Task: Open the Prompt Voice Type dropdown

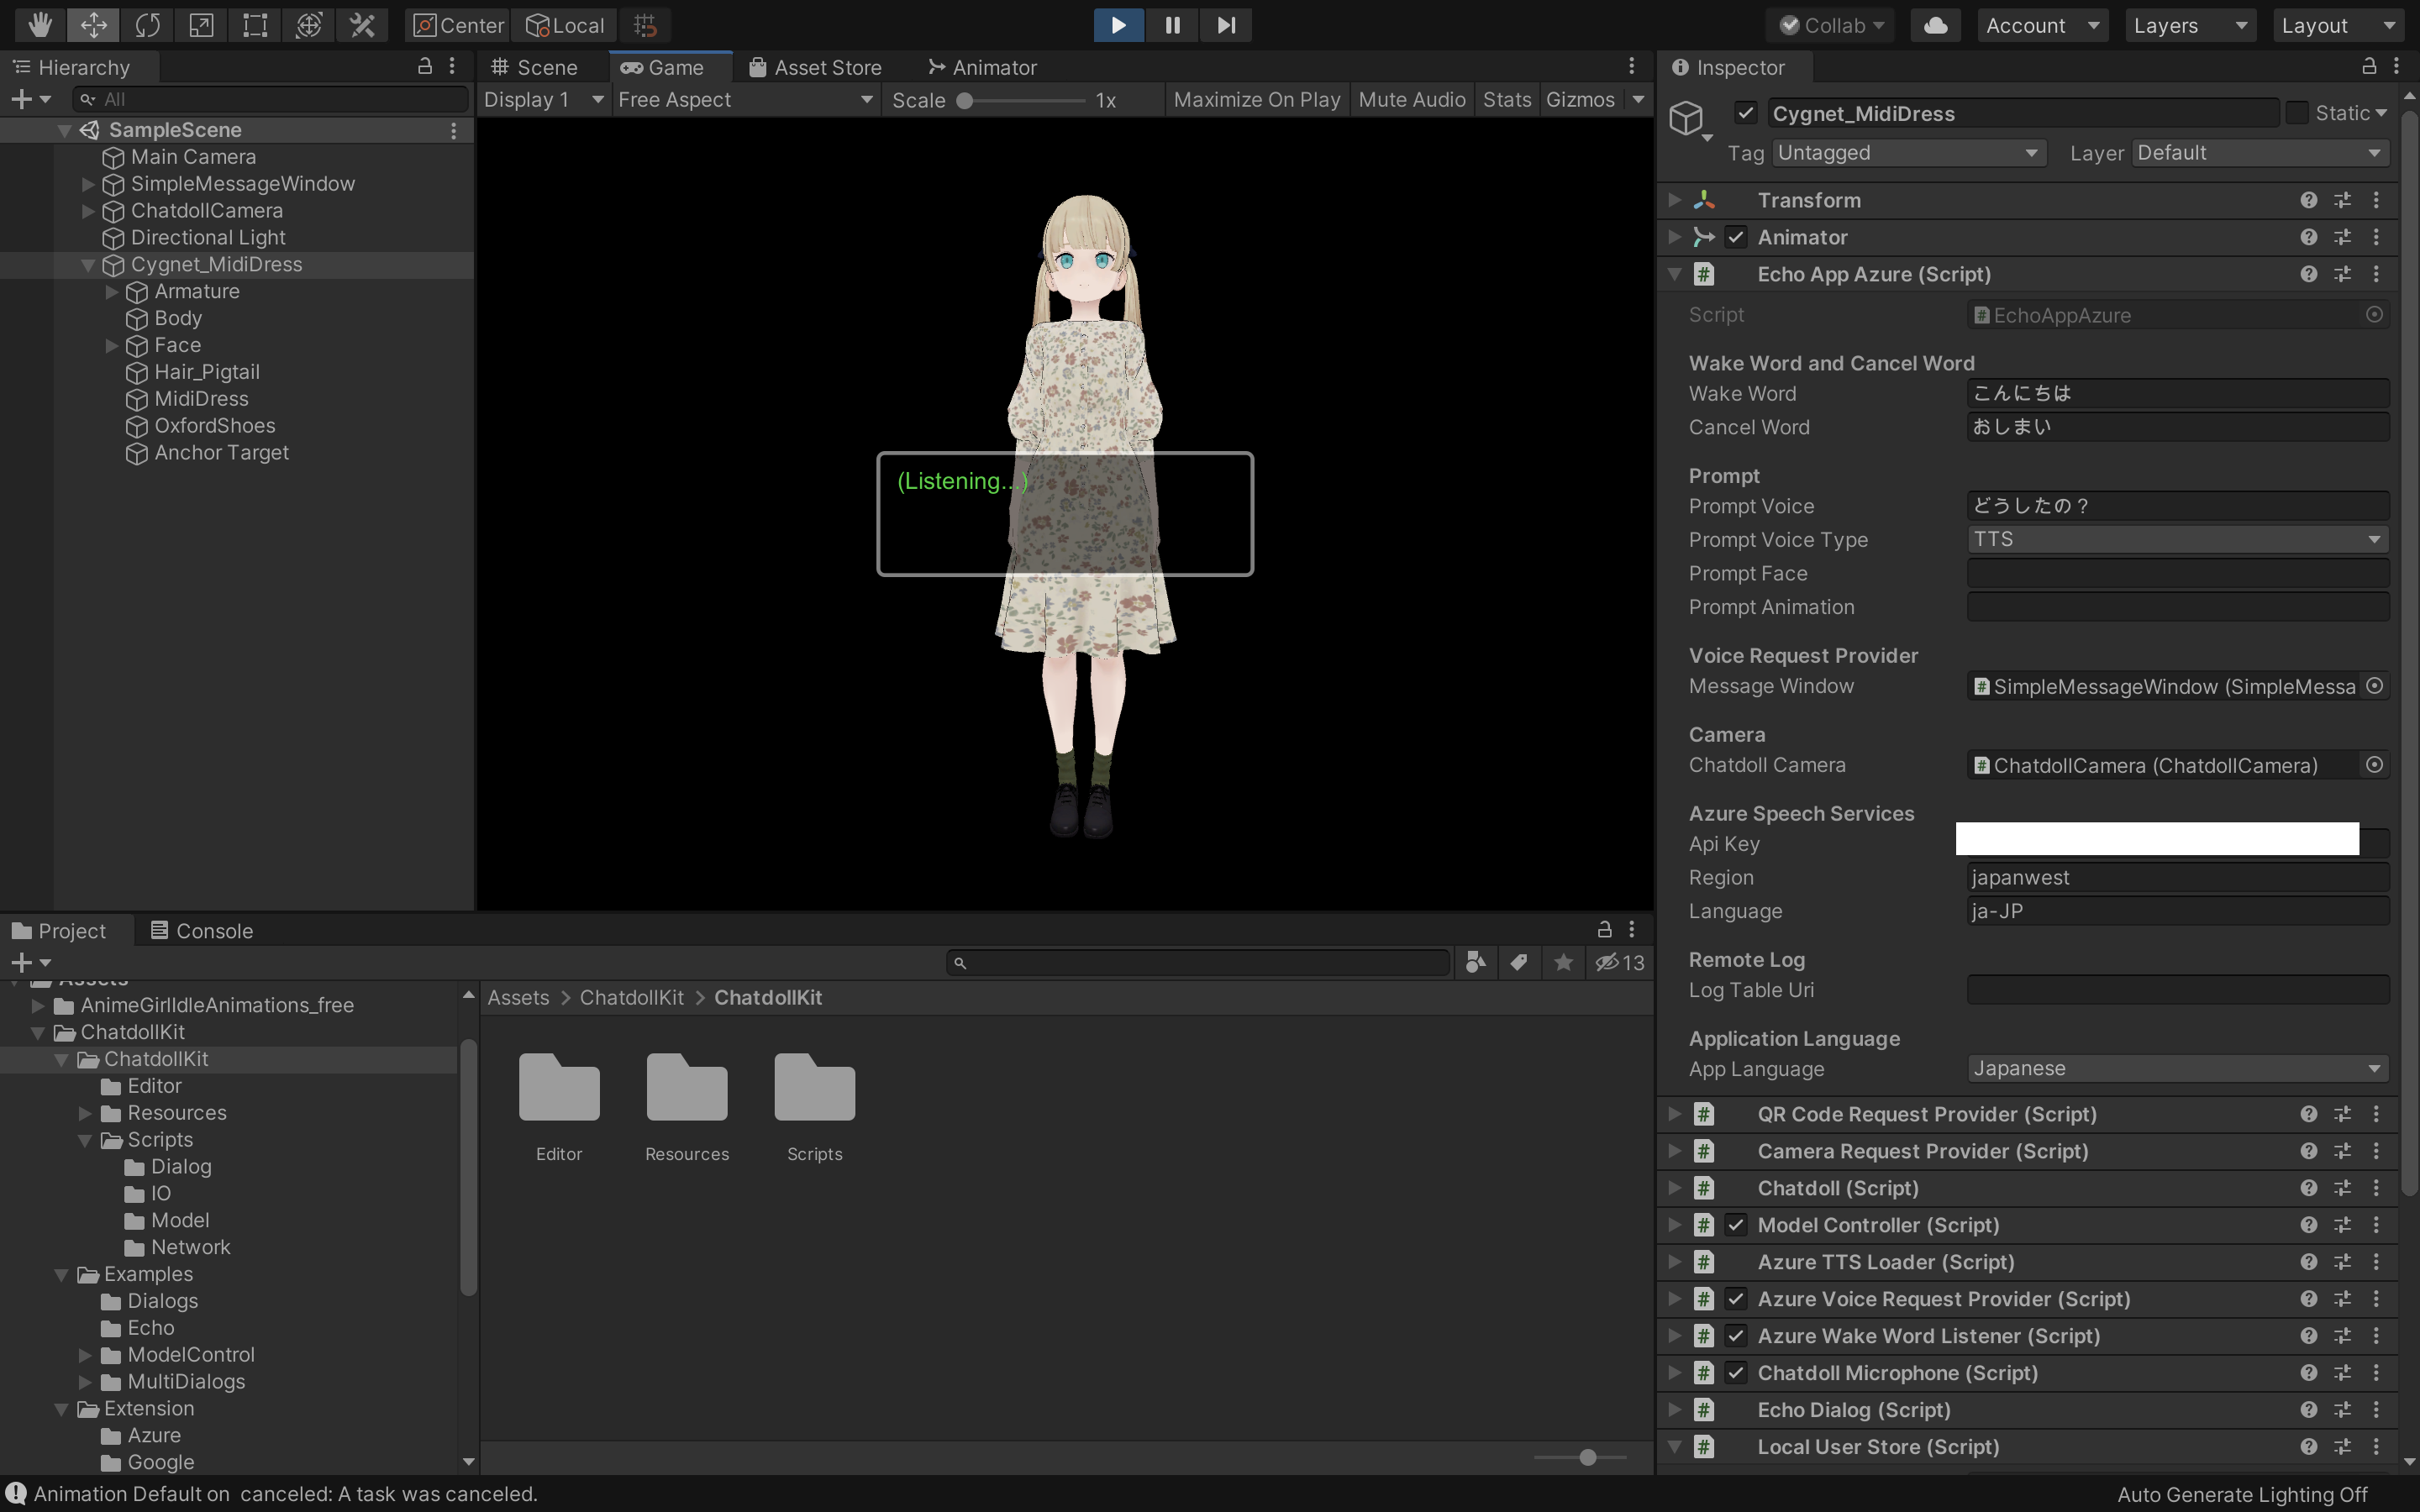Action: [2177, 539]
